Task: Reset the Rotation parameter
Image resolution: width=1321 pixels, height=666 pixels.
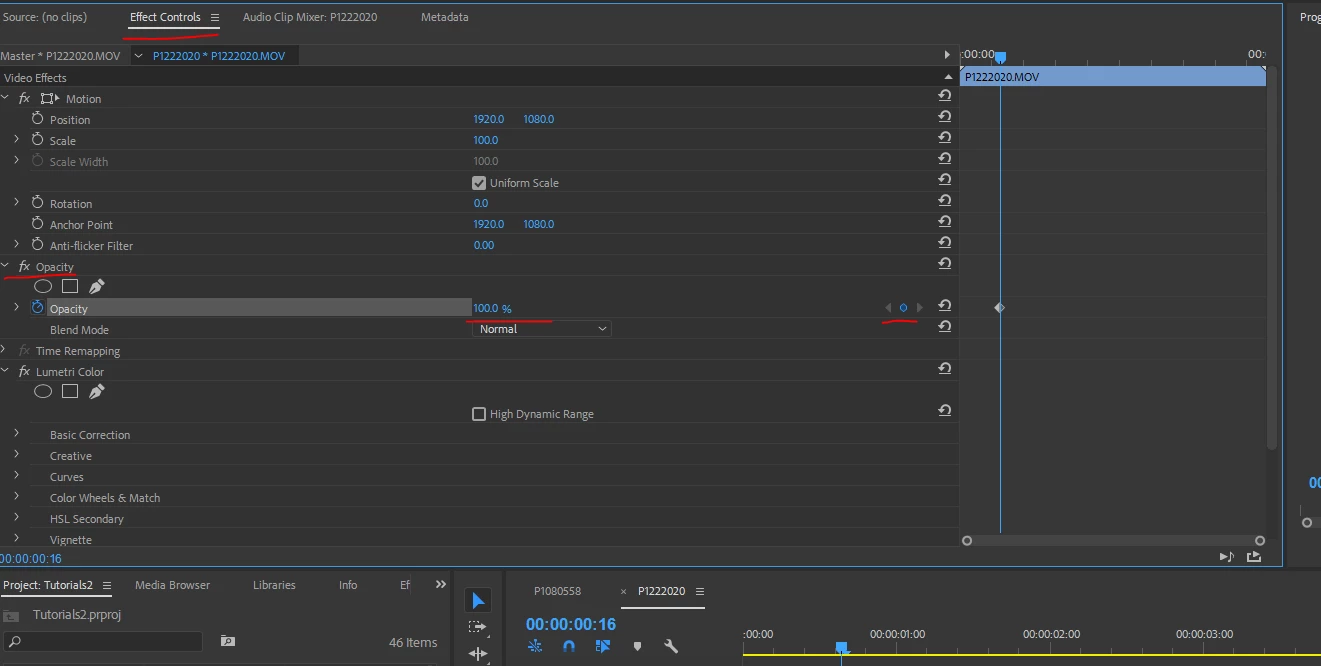Action: pos(944,201)
